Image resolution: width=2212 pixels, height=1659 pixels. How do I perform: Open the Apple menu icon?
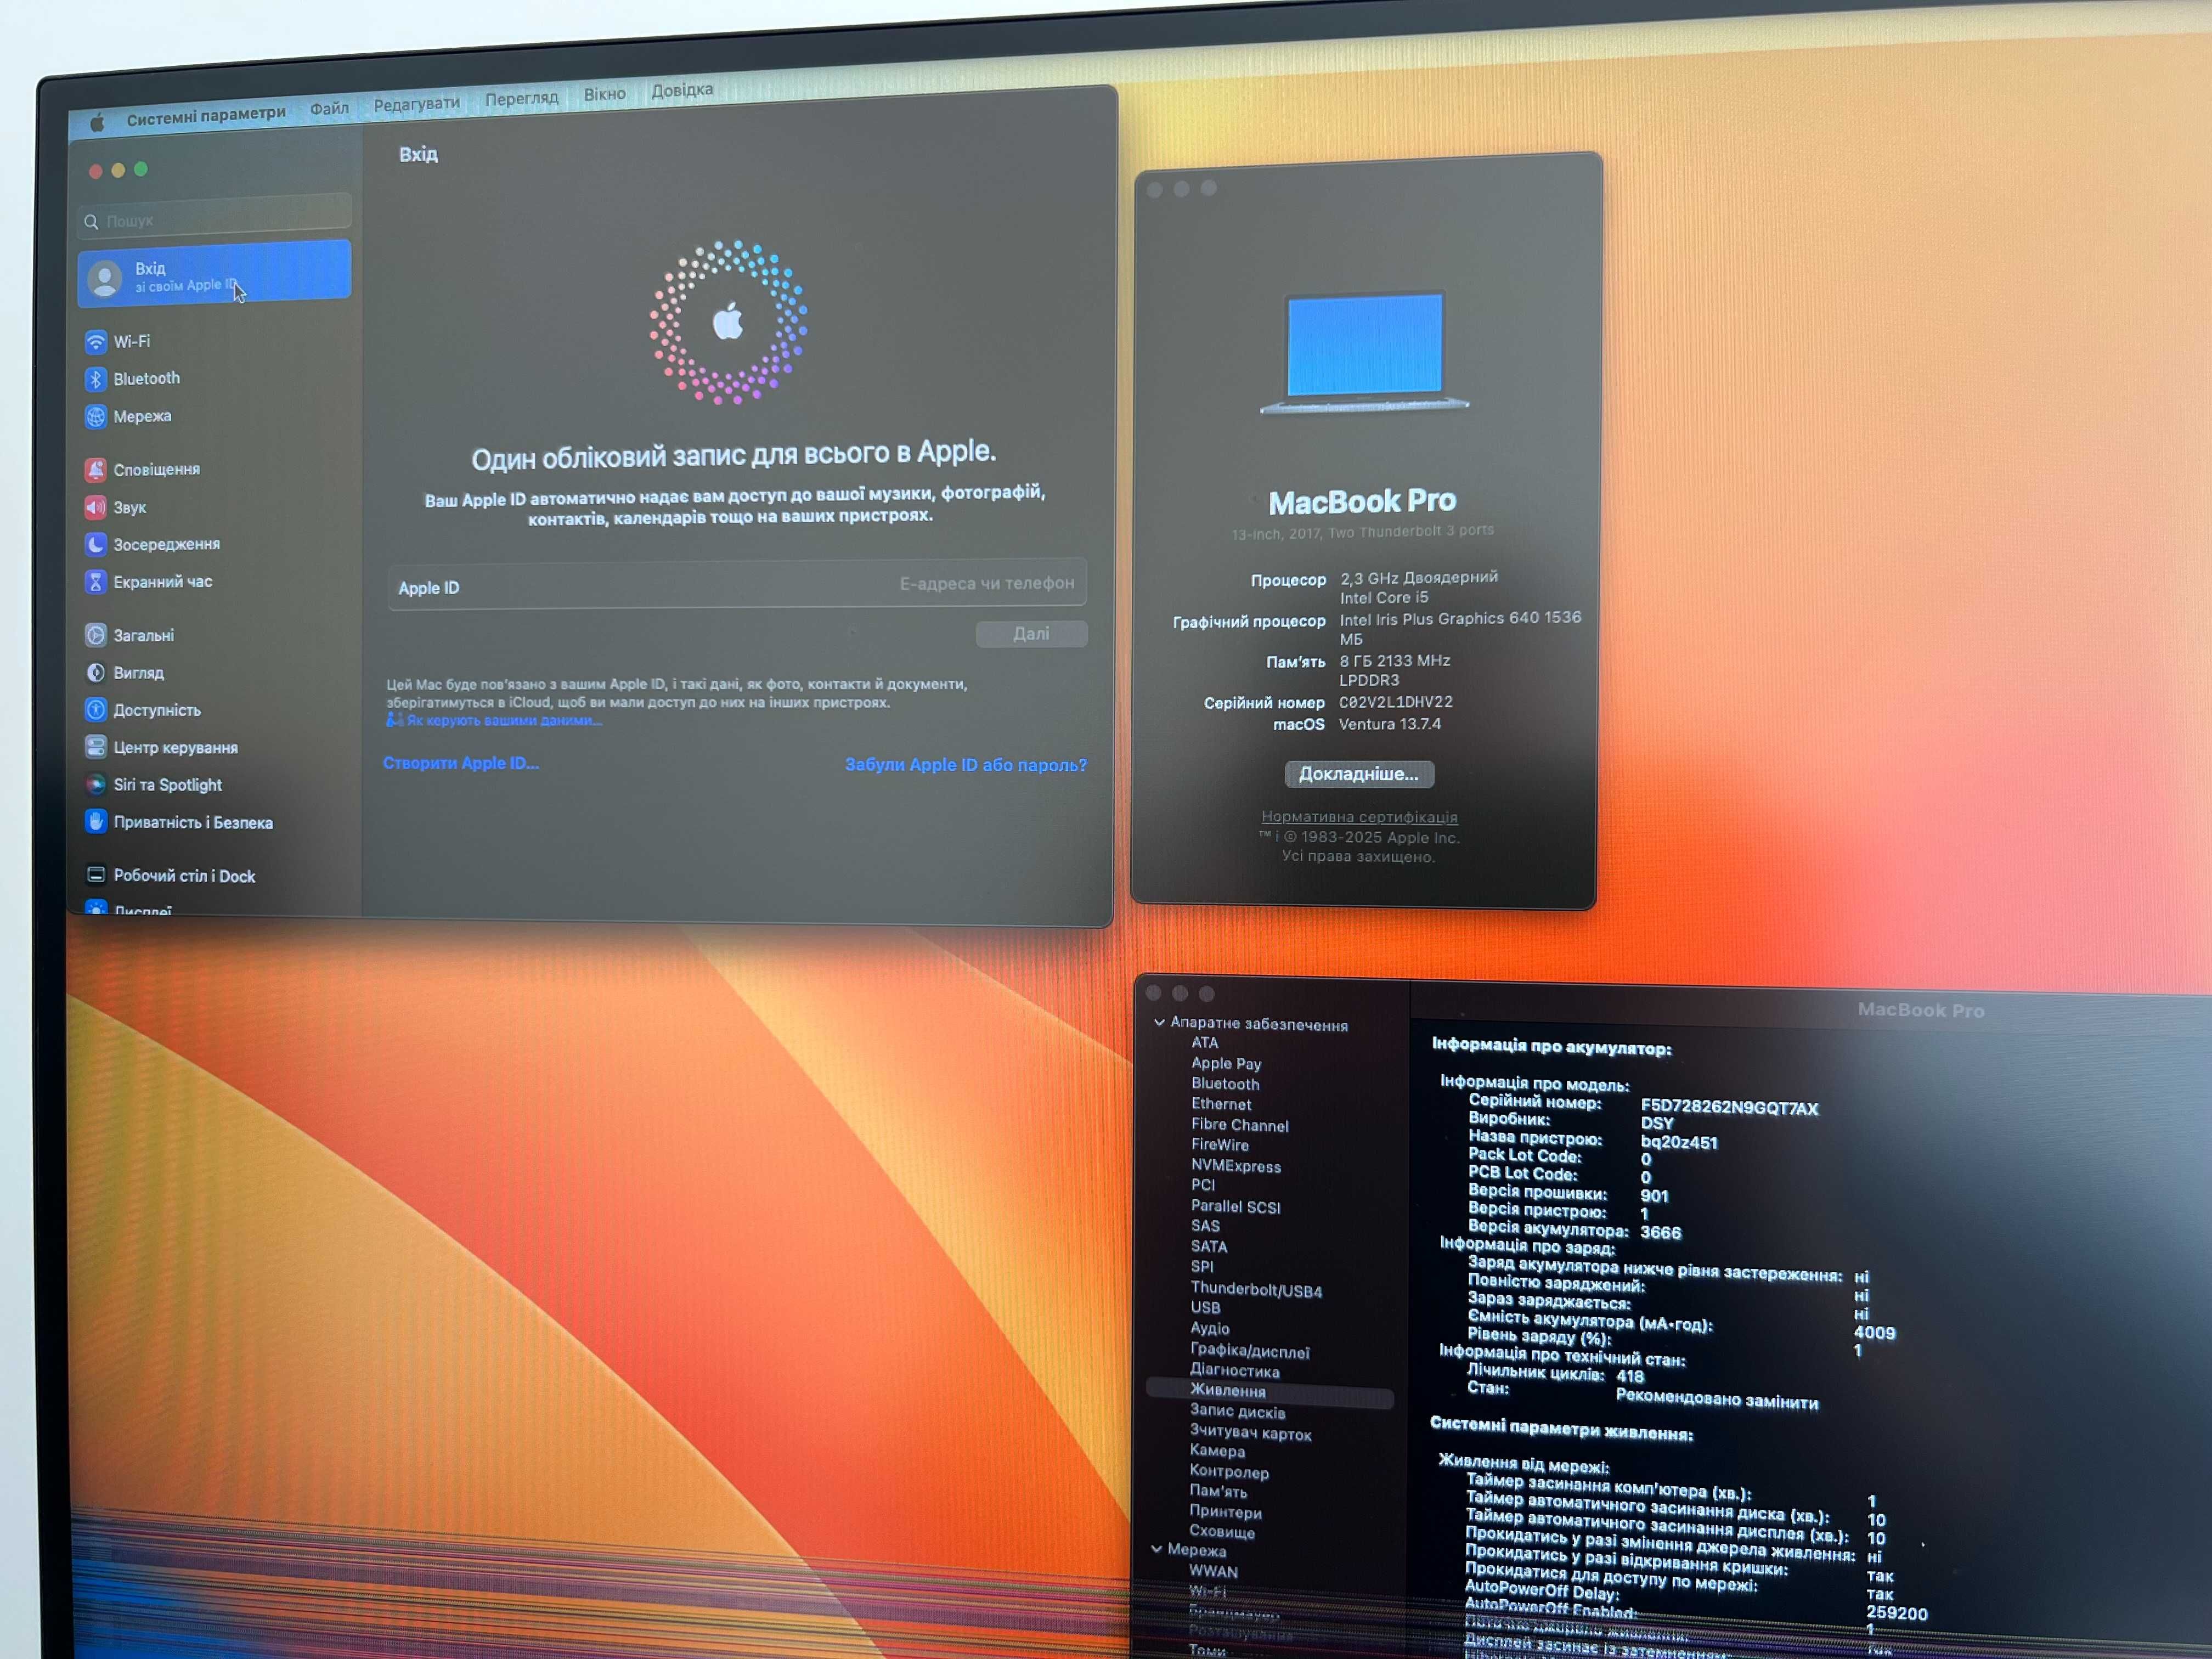[x=97, y=122]
